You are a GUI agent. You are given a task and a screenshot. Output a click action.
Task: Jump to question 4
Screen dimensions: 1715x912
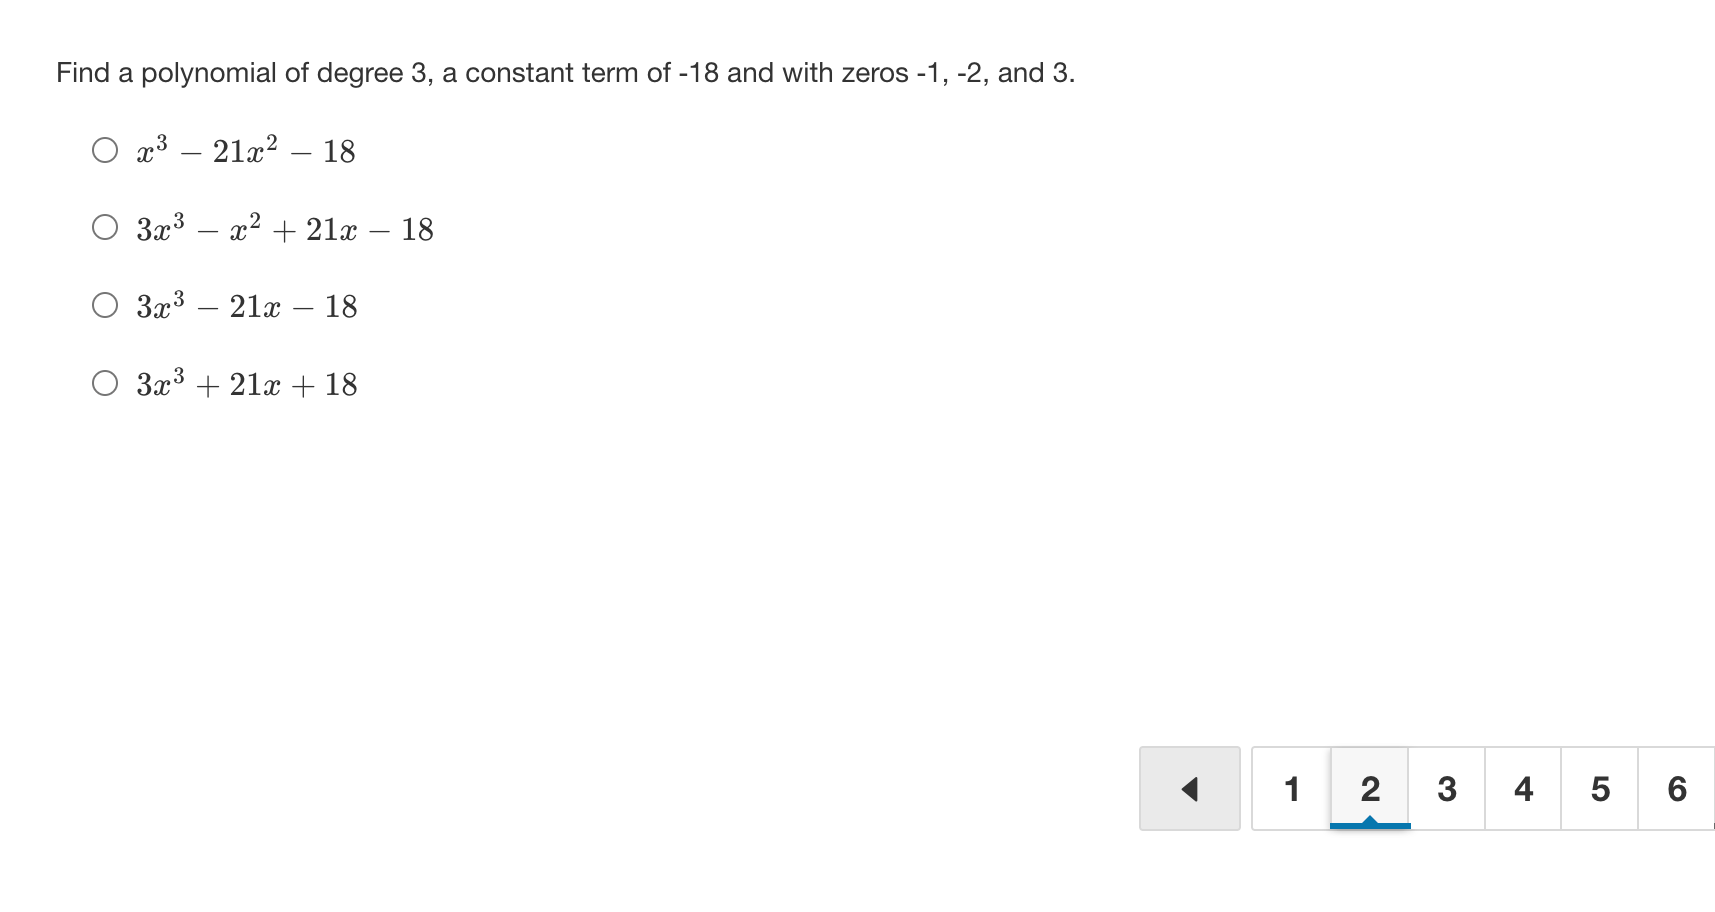(x=1522, y=789)
